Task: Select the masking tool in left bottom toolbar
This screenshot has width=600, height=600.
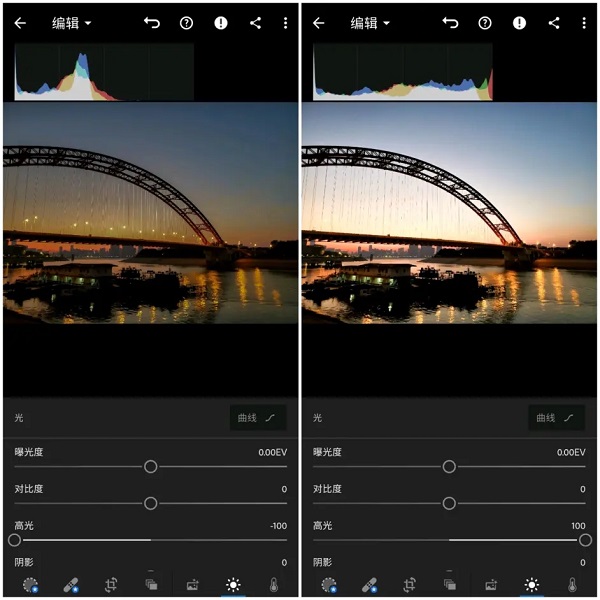Action: [x=31, y=585]
